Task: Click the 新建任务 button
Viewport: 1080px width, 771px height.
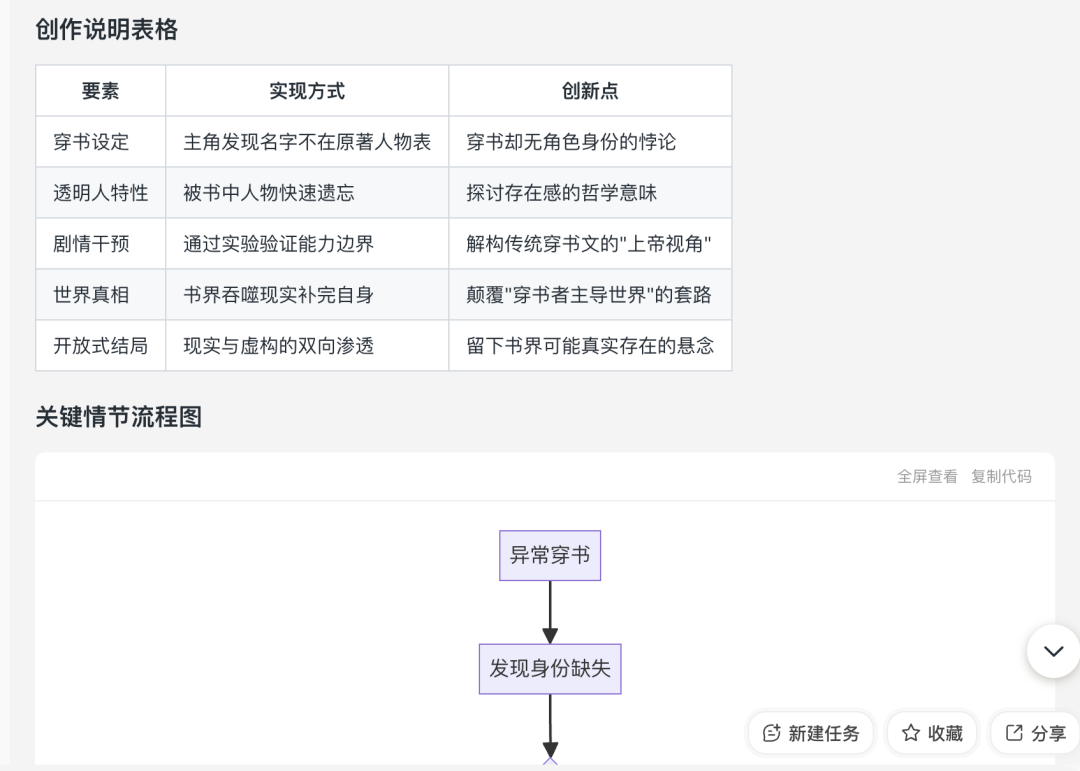Action: tap(811, 733)
